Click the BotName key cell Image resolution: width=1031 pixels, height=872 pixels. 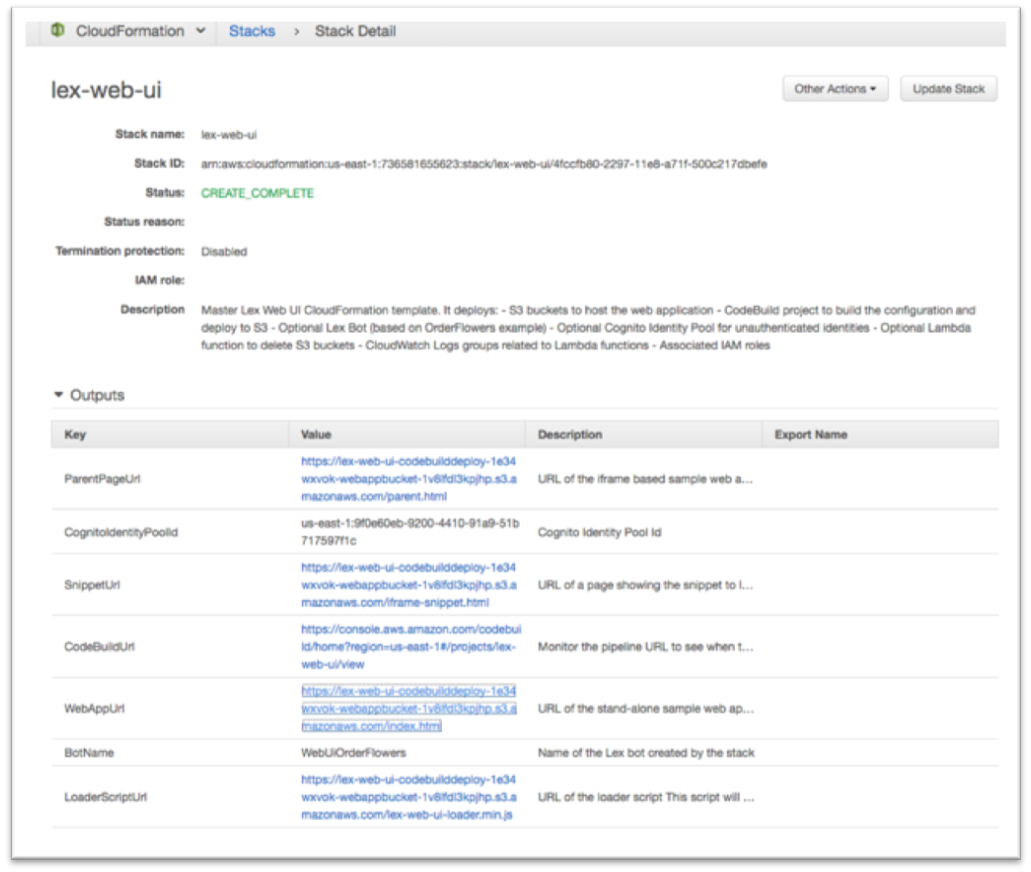click(89, 752)
